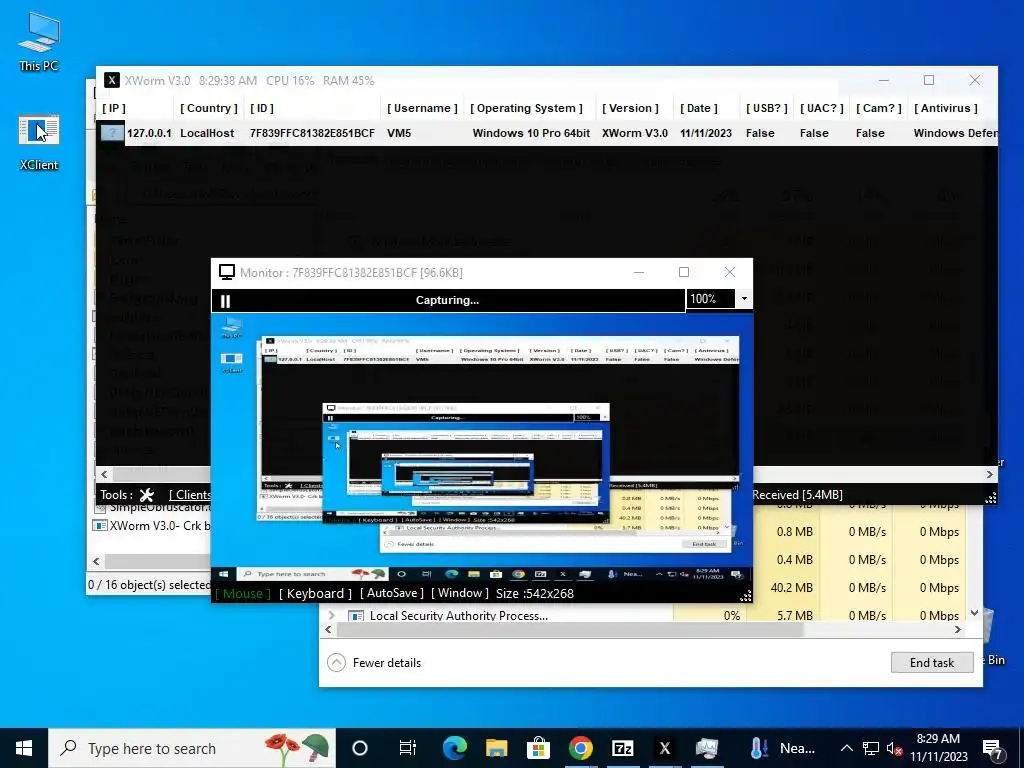Click the flag icon beside 127.0.0.1
1024x768 pixels.
(112, 133)
